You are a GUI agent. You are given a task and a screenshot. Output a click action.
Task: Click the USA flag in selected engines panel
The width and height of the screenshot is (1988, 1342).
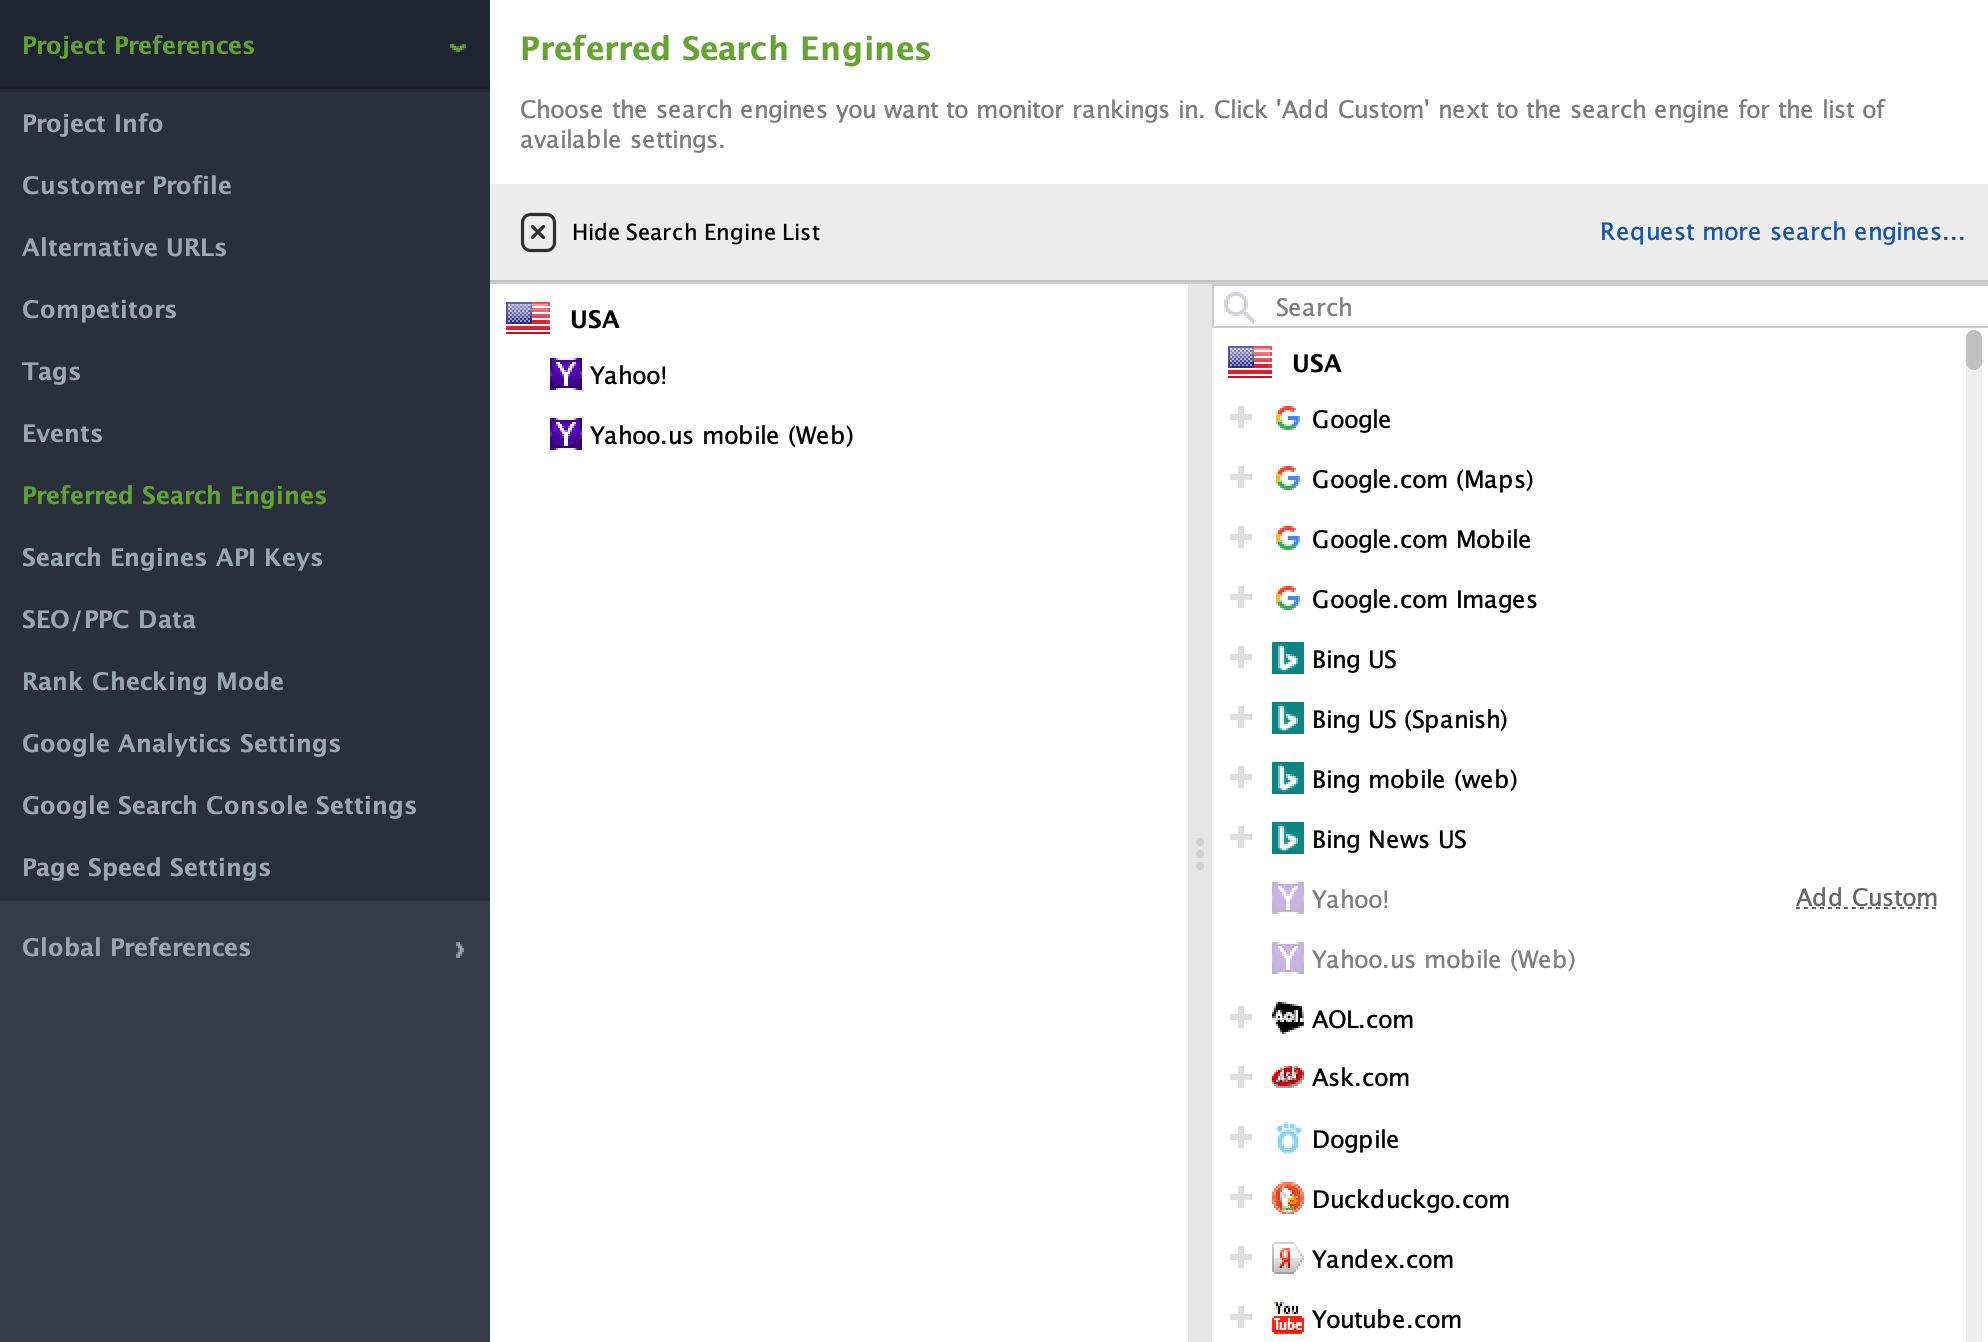point(528,318)
